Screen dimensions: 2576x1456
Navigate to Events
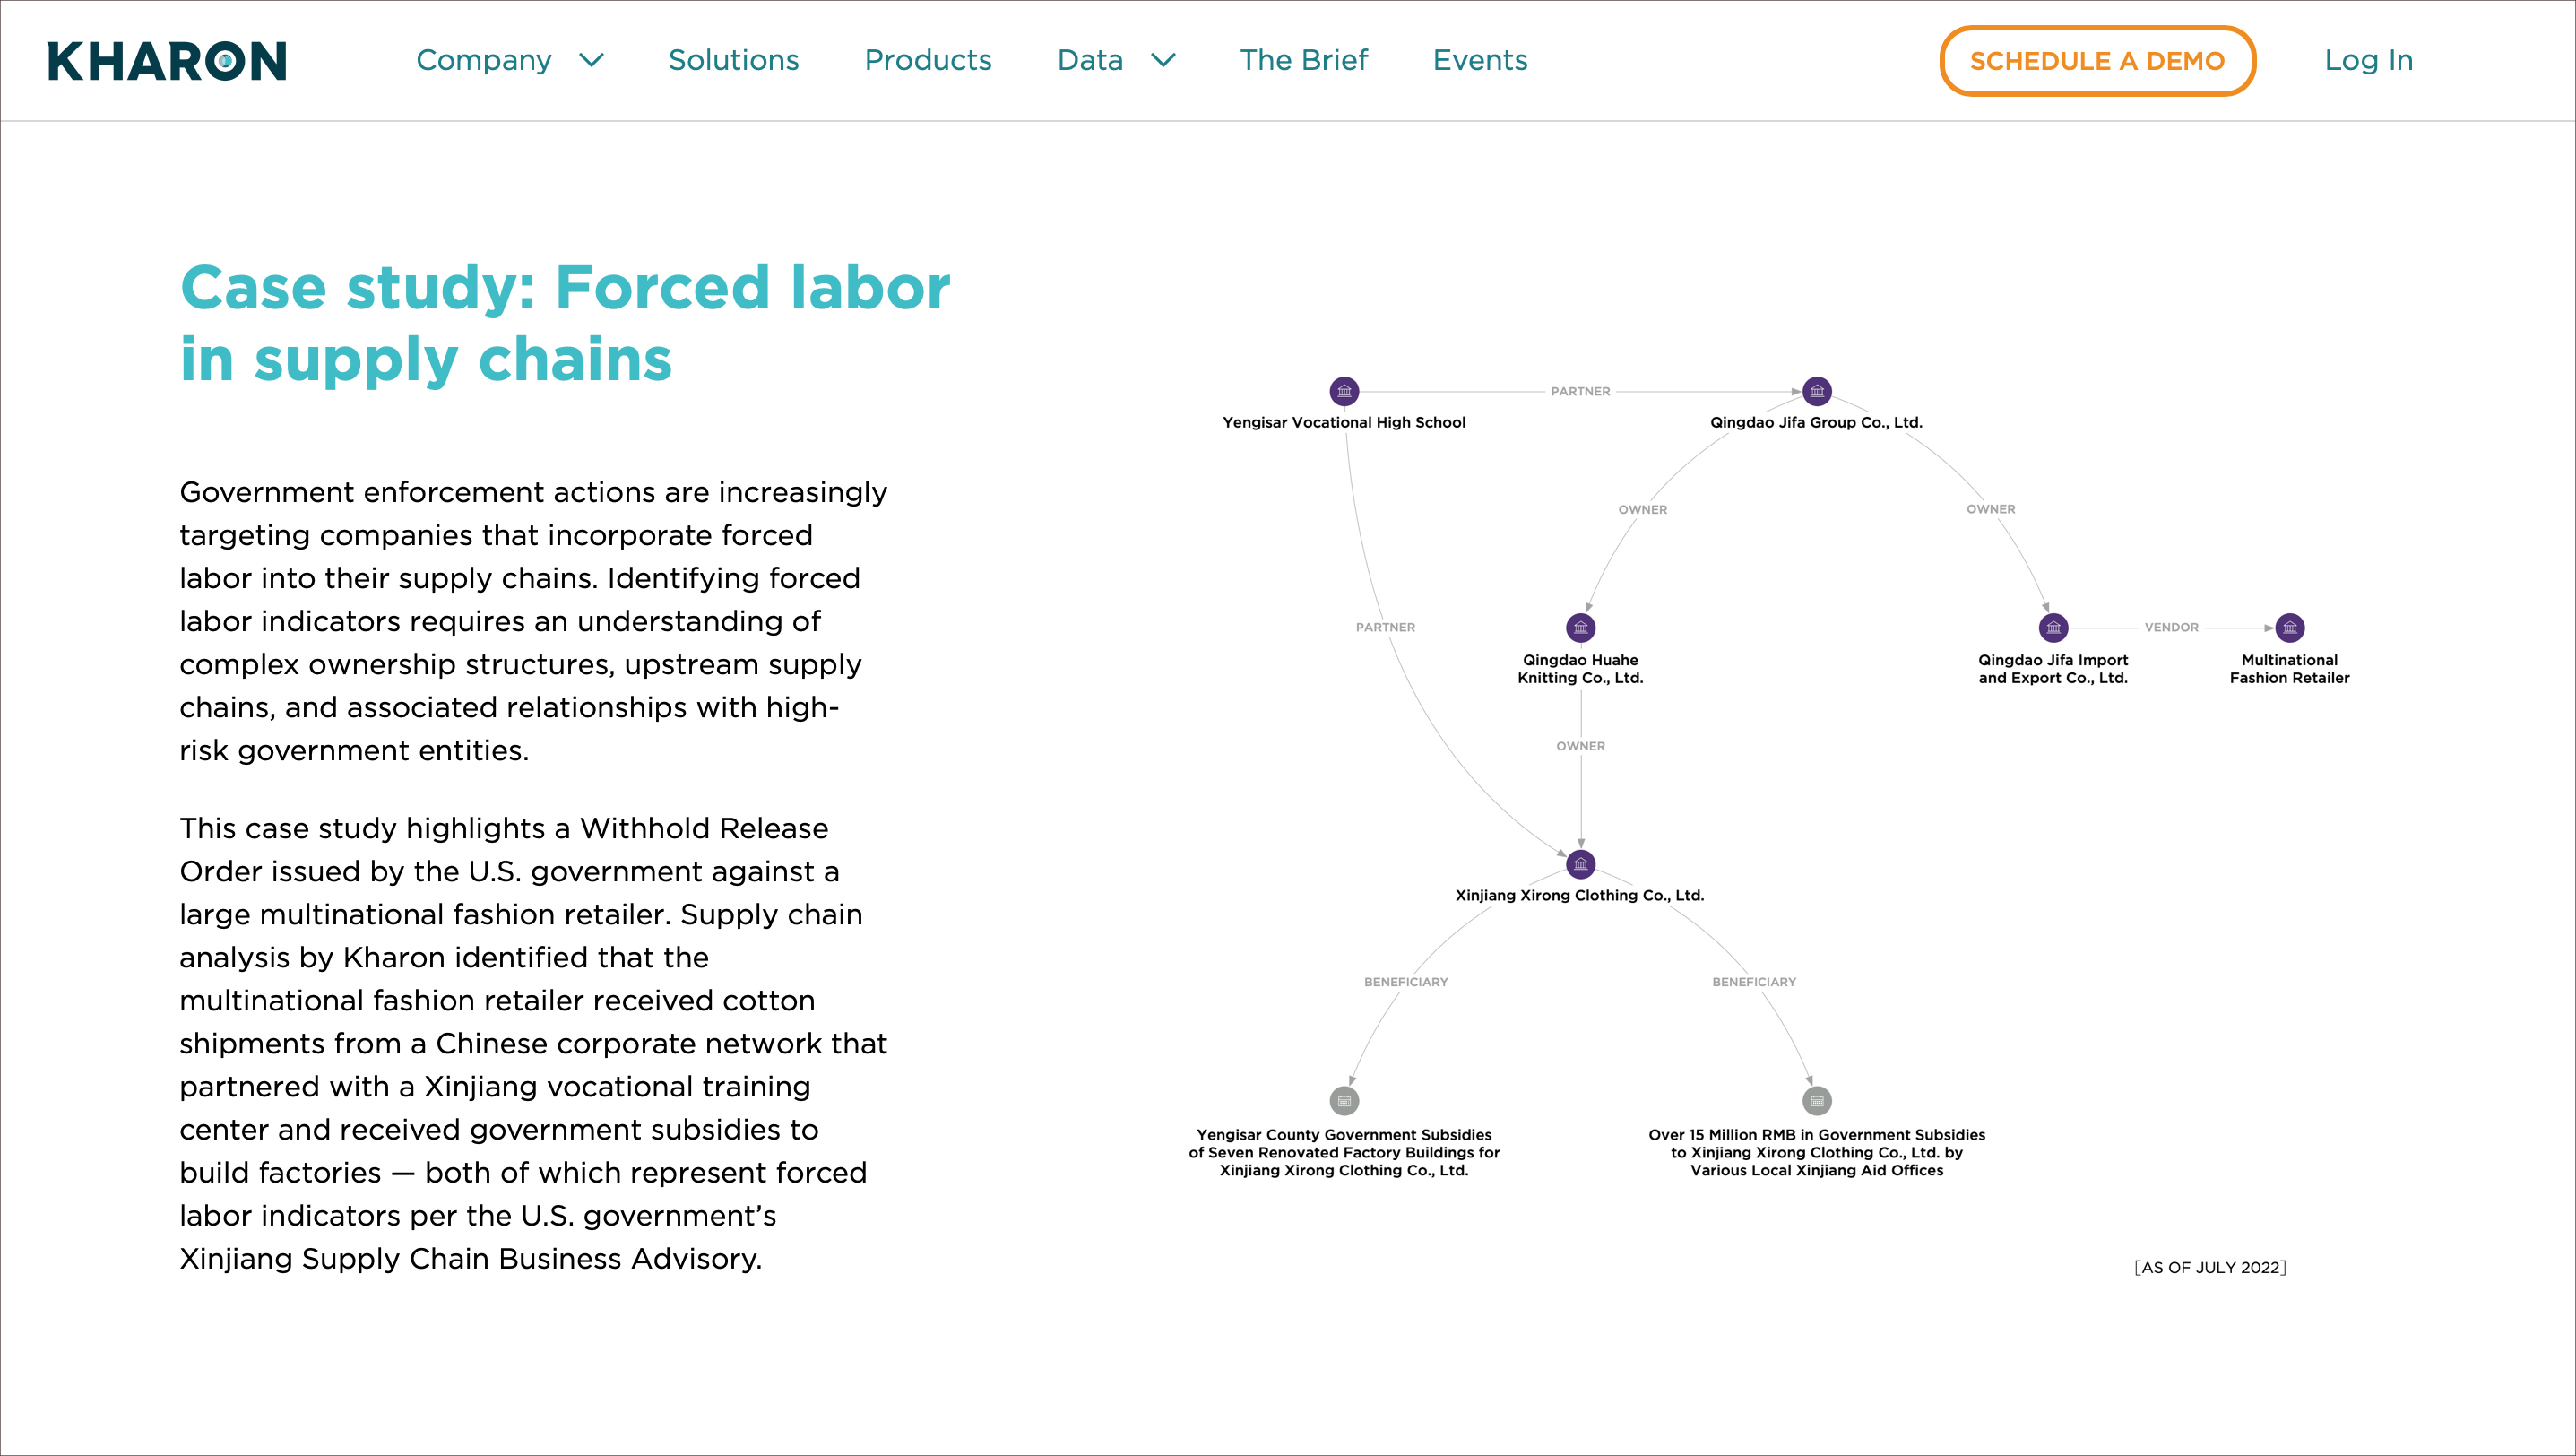(1480, 61)
